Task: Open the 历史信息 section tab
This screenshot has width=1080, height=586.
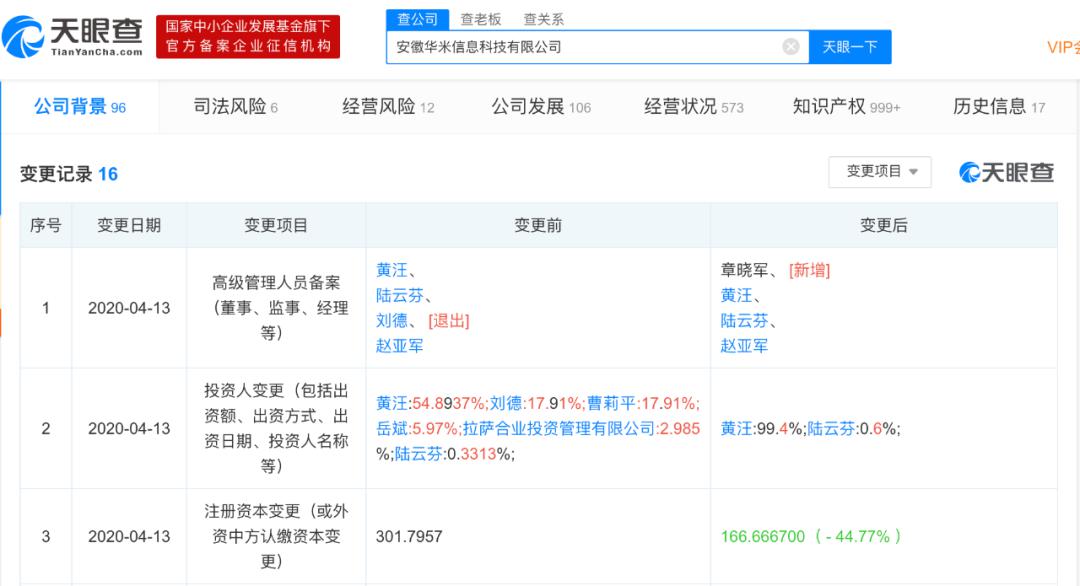Action: [999, 107]
